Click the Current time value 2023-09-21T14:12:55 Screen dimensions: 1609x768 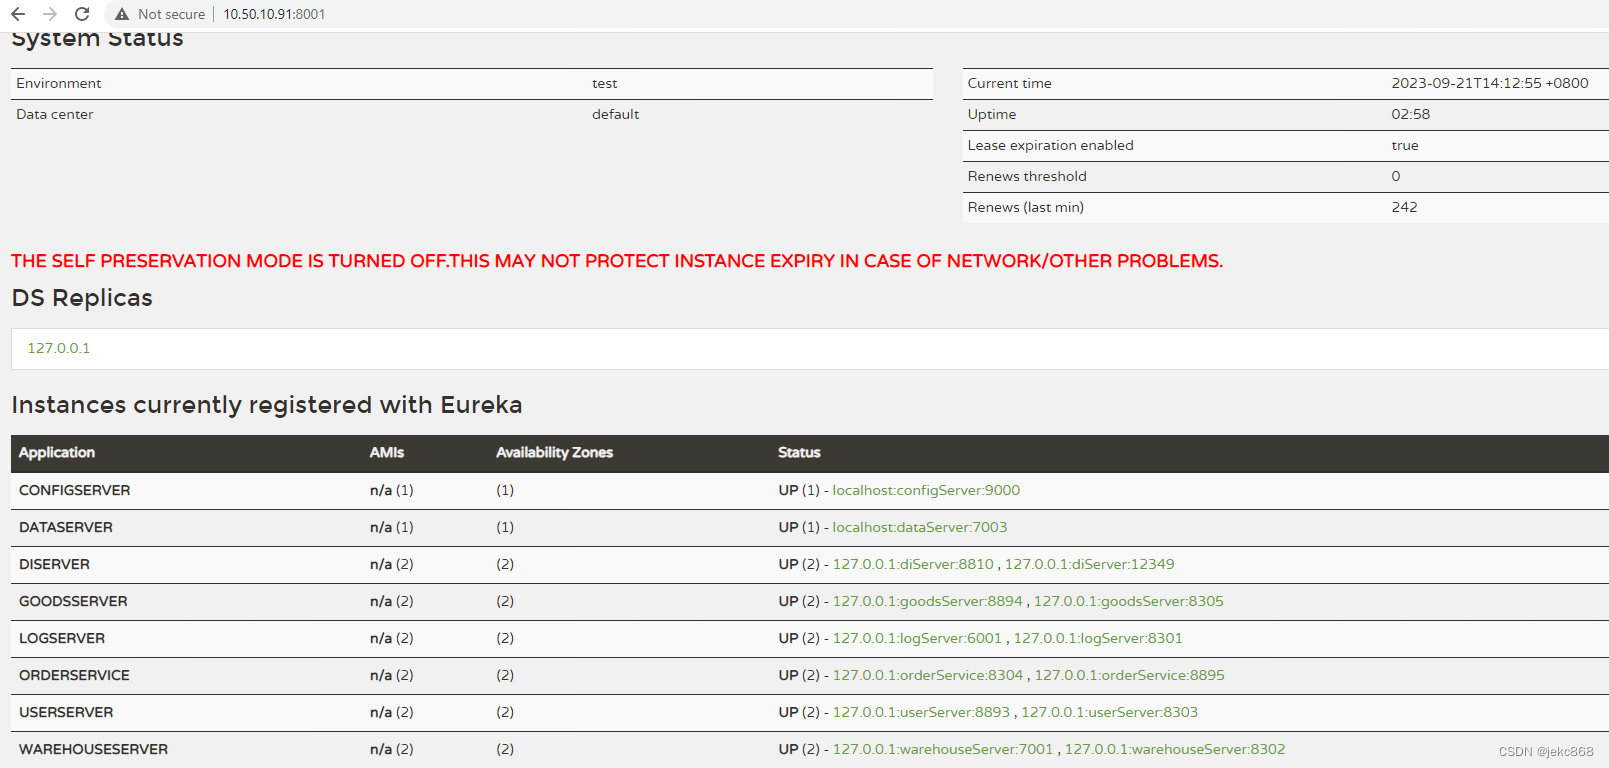1490,83
